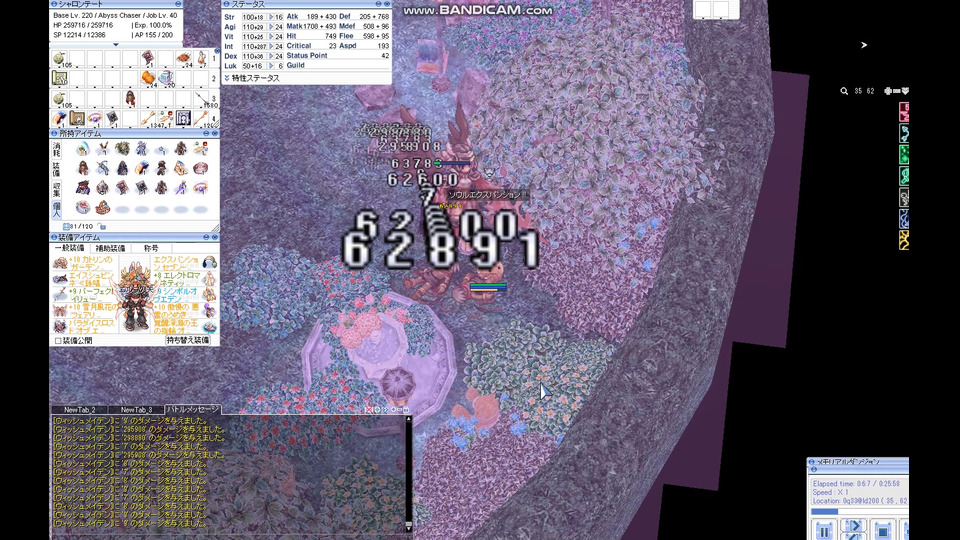
Task: Click the chat log scroll down arrow
Action: coord(408,528)
